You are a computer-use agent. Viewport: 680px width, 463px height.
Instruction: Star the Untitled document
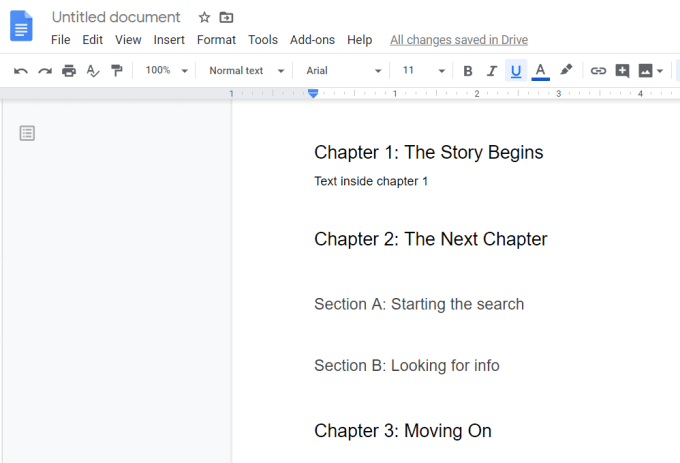pos(204,17)
